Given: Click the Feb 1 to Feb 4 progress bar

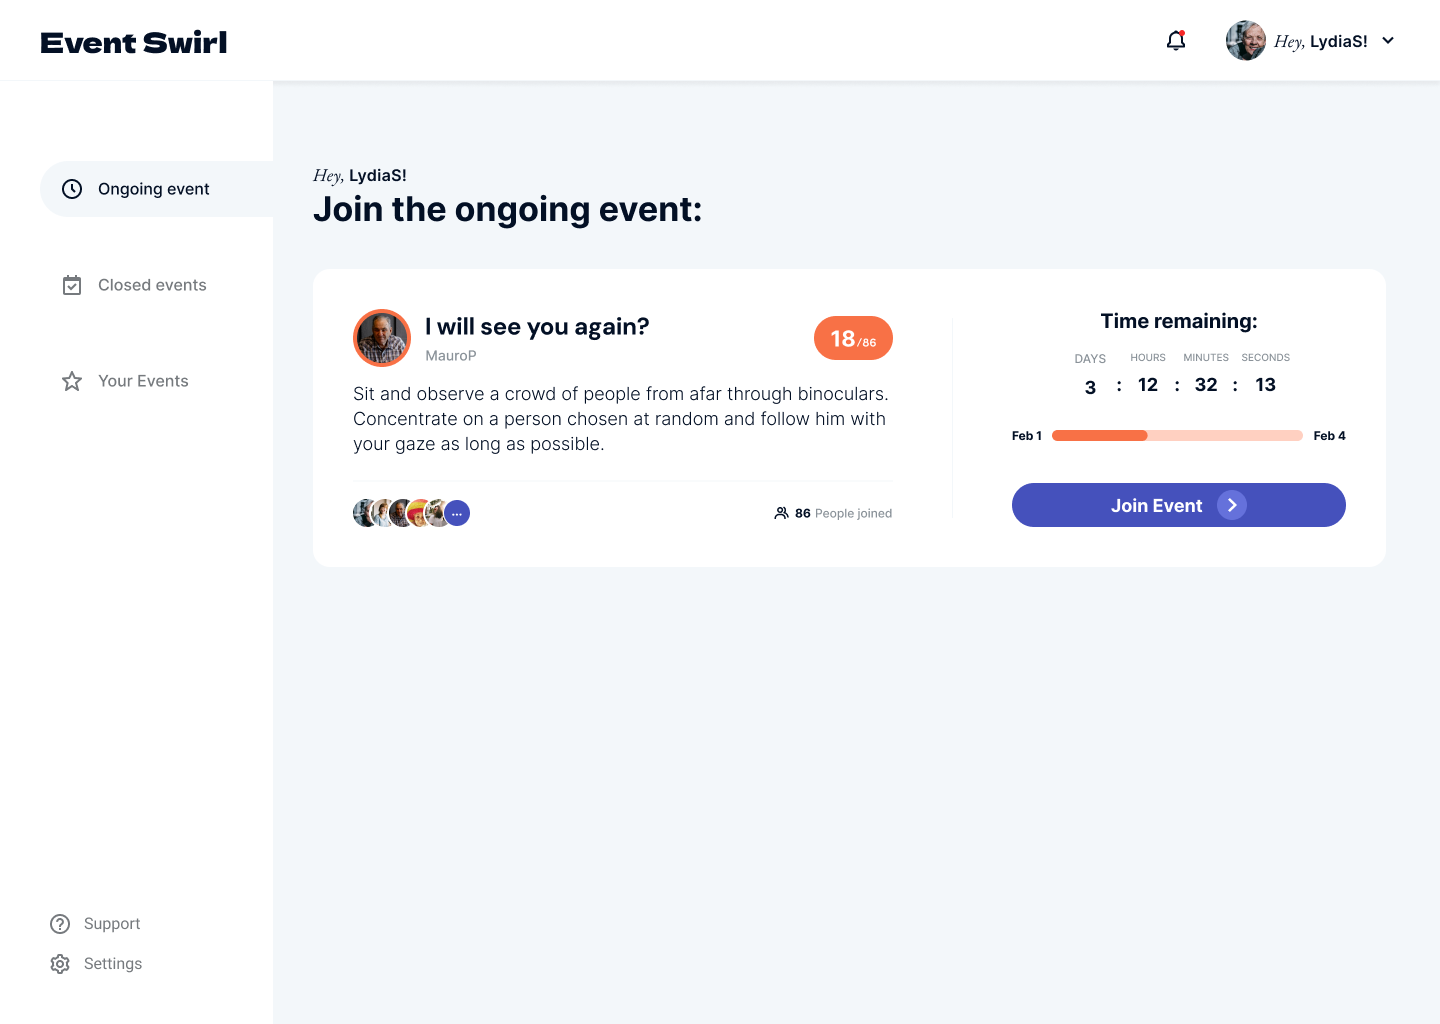Looking at the screenshot, I should (x=1177, y=435).
